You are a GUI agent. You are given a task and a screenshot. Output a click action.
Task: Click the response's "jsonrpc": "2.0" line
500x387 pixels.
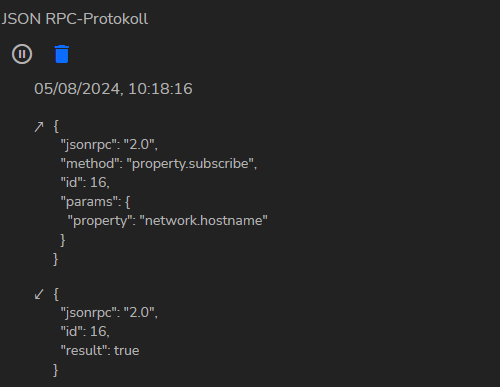[x=109, y=313]
